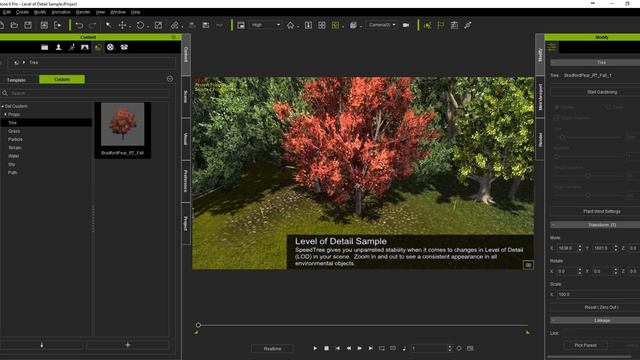
Task: Click the Reset (Zero Out) button
Action: [x=602, y=307]
